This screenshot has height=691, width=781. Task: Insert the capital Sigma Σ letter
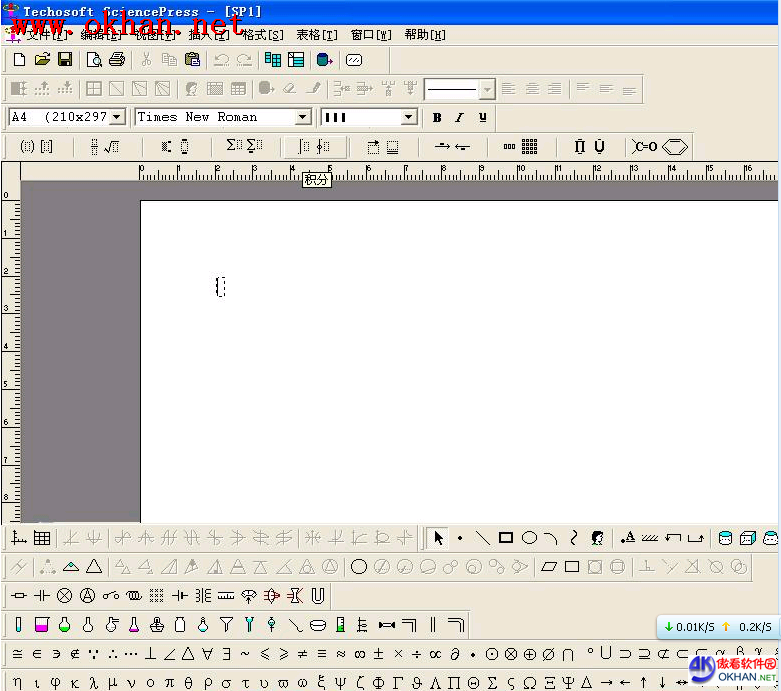(x=492, y=683)
